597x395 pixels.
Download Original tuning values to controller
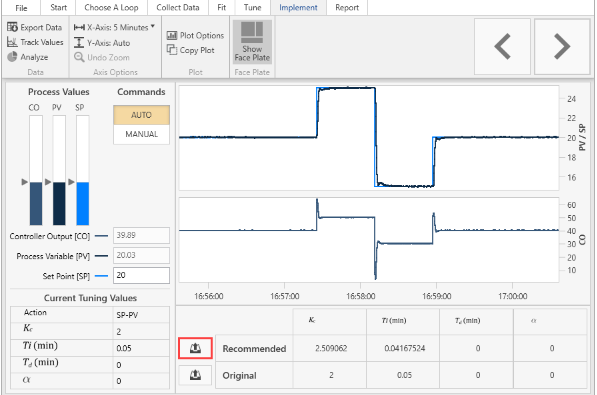click(x=195, y=375)
